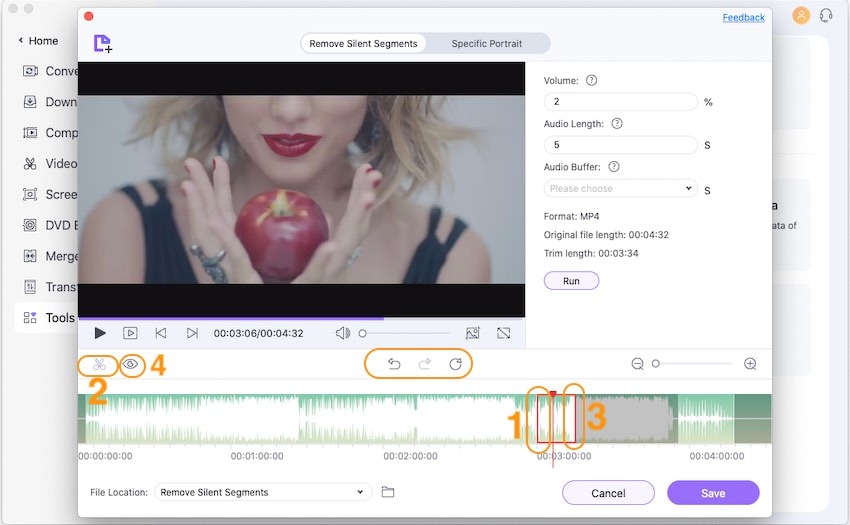
Task: Play the selected segment in the frame icon
Action: coord(130,333)
